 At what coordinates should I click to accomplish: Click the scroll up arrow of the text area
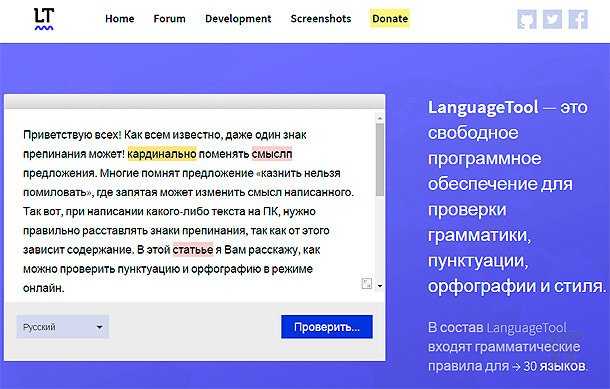pos(380,118)
